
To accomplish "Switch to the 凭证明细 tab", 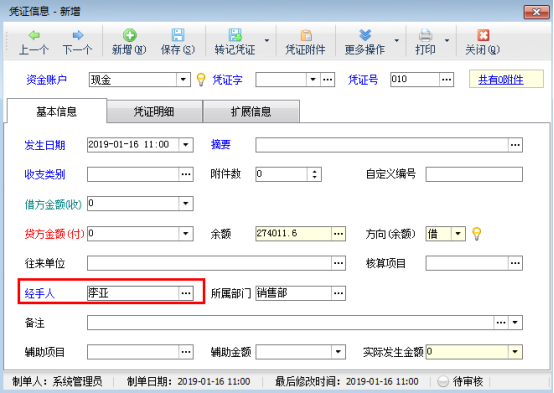I will (x=154, y=112).
